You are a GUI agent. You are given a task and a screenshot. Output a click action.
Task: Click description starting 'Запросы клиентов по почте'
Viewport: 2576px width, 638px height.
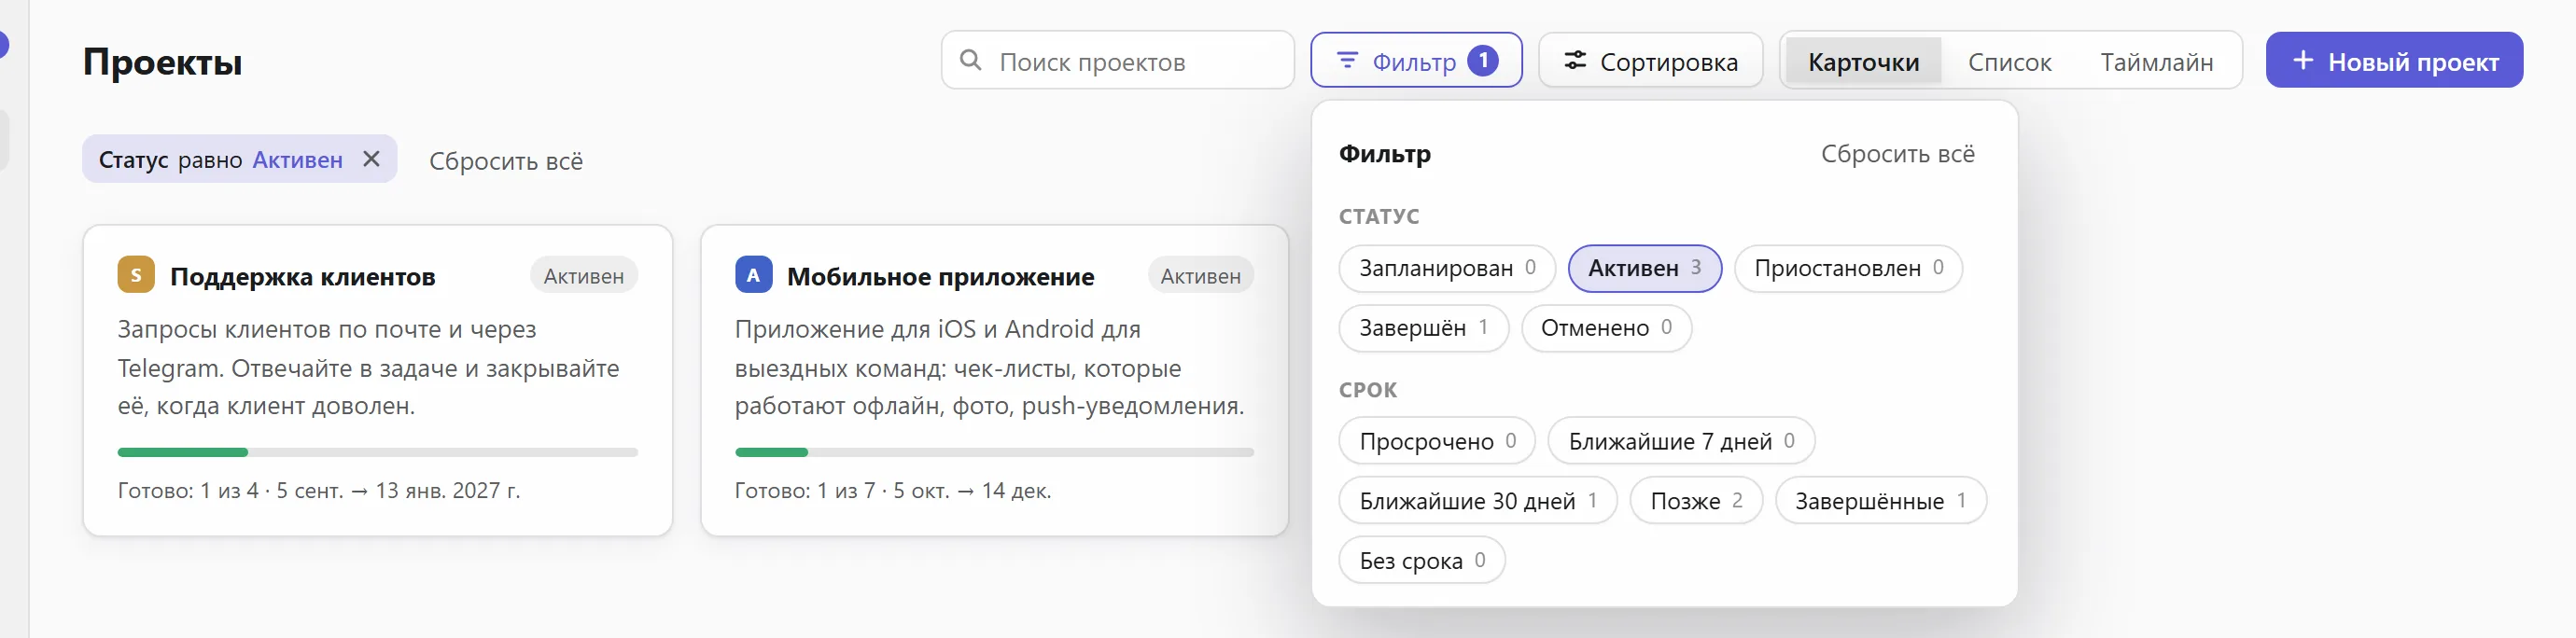368,368
